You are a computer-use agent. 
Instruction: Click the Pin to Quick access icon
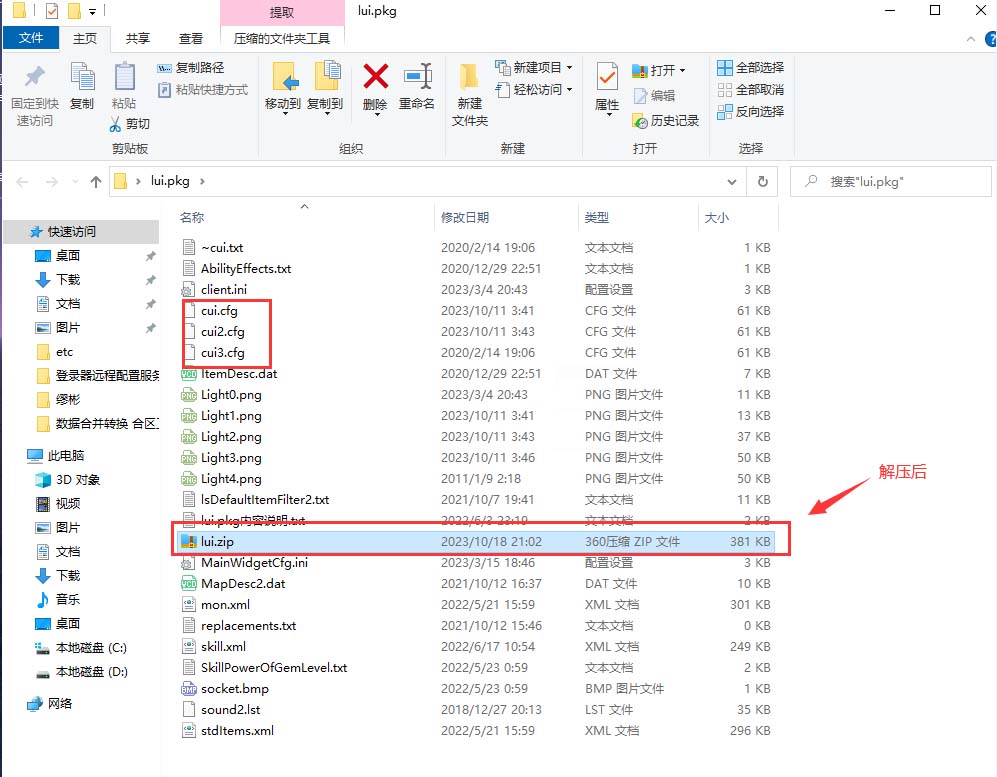34,78
